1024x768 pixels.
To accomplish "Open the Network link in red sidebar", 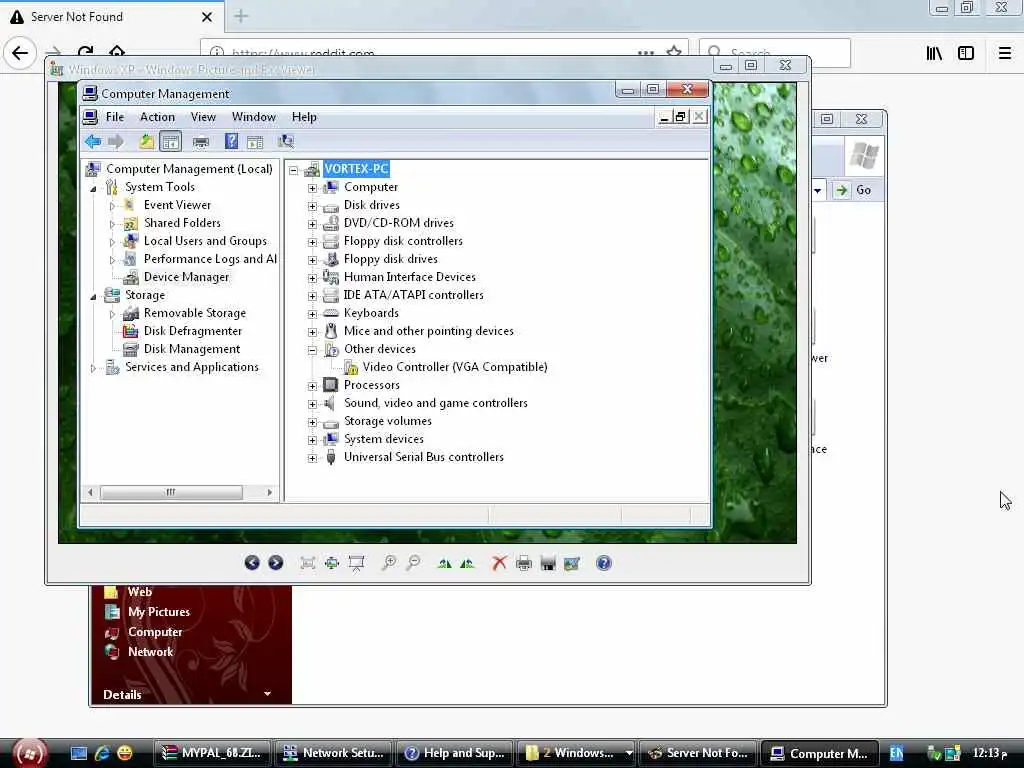I will (x=150, y=652).
